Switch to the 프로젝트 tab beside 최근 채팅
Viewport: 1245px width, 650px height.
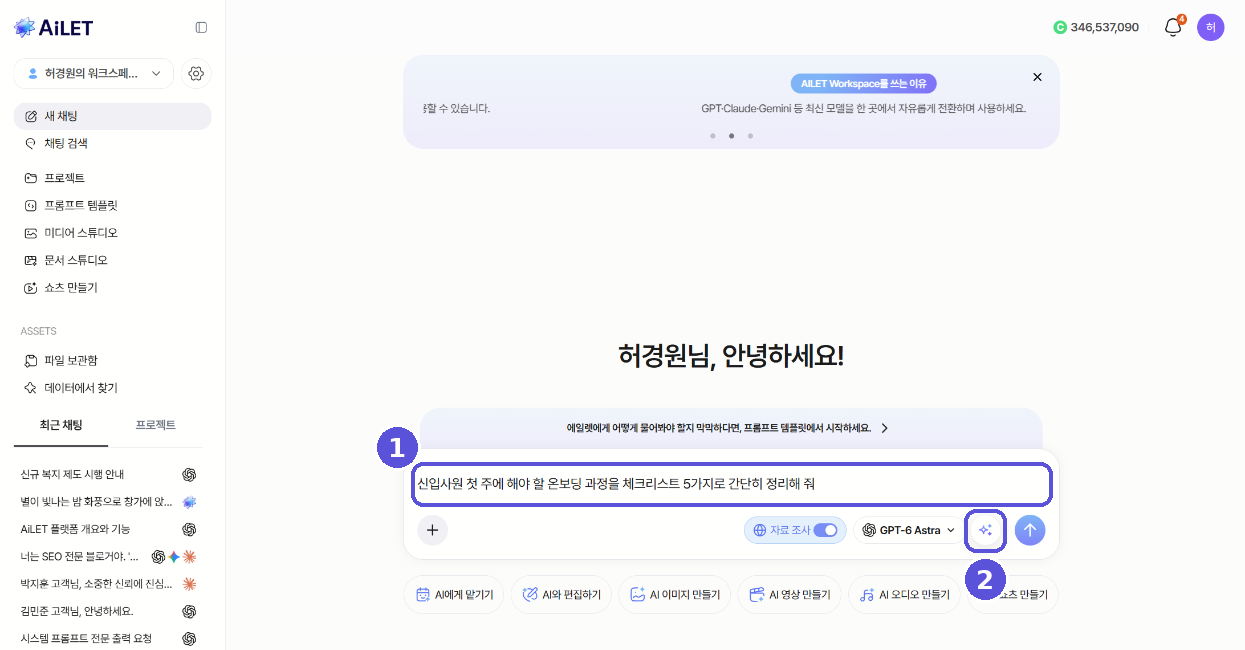(x=156, y=425)
